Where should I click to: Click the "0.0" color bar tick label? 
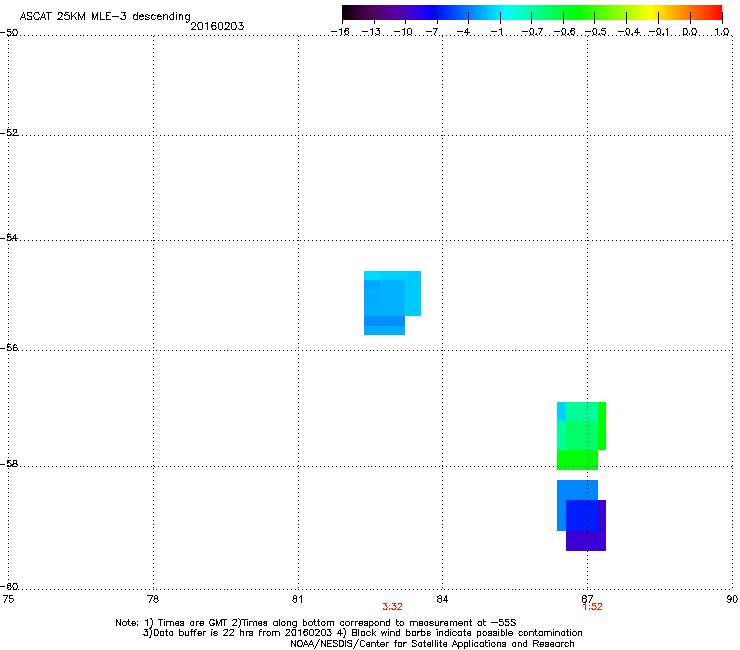coord(690,32)
